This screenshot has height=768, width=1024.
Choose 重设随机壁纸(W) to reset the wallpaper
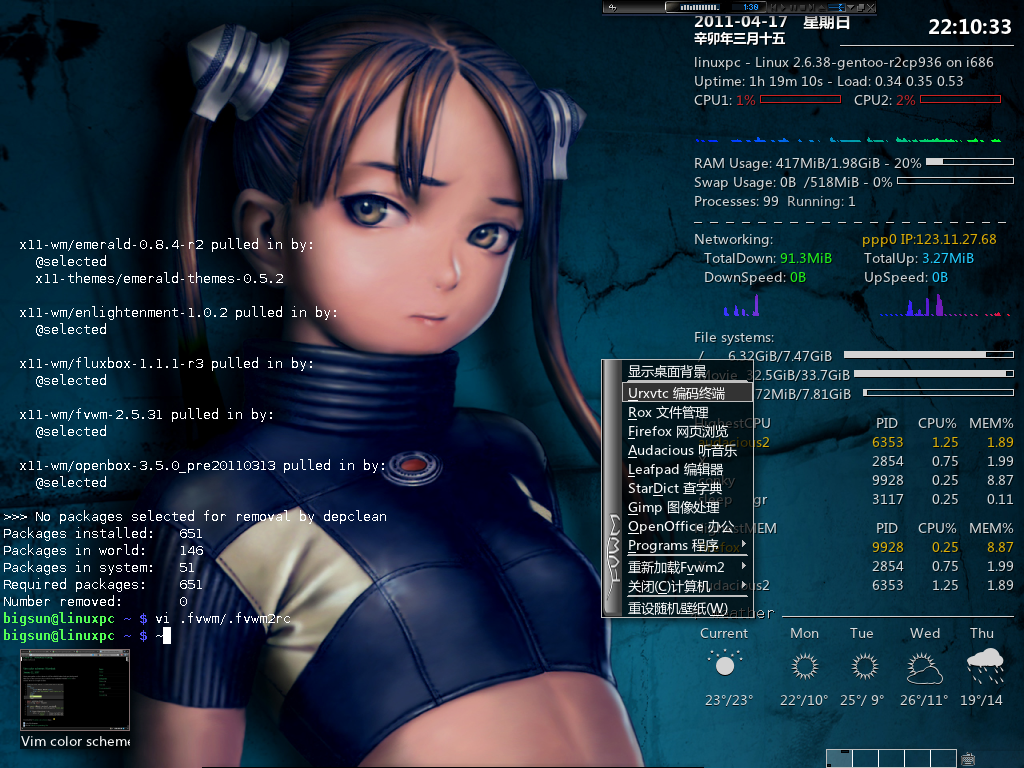[686, 608]
